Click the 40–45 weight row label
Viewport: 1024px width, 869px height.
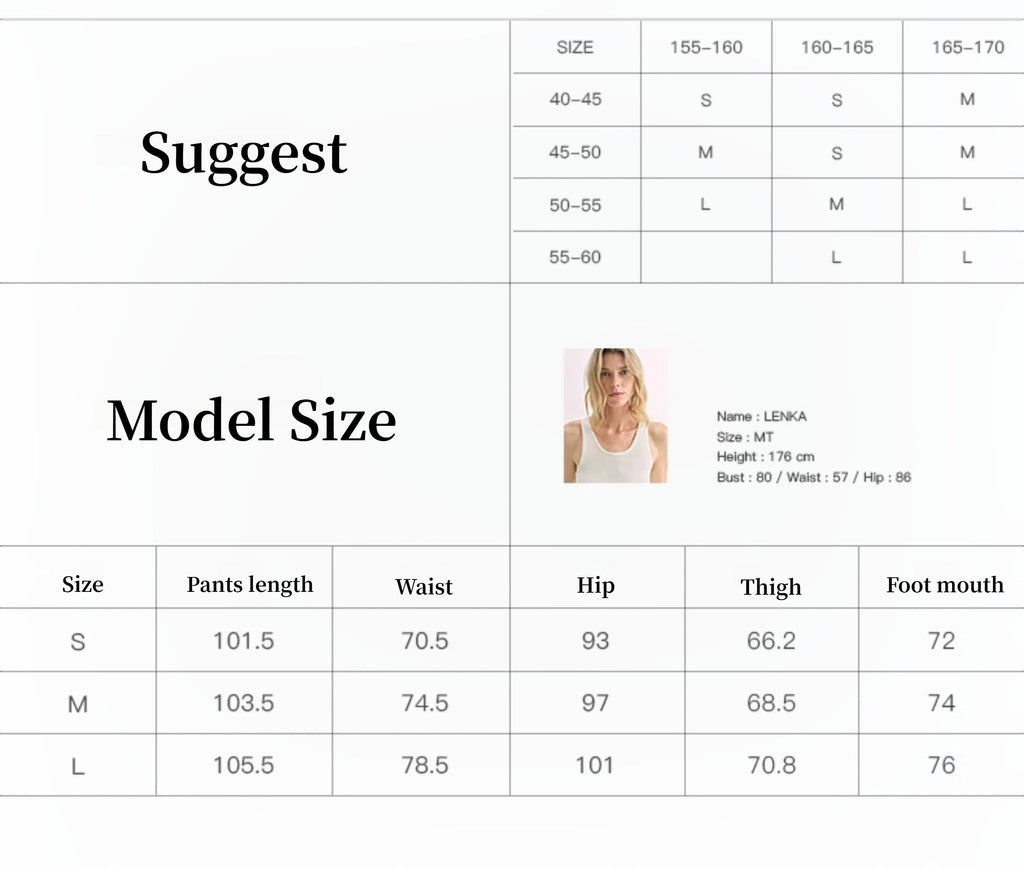point(575,100)
